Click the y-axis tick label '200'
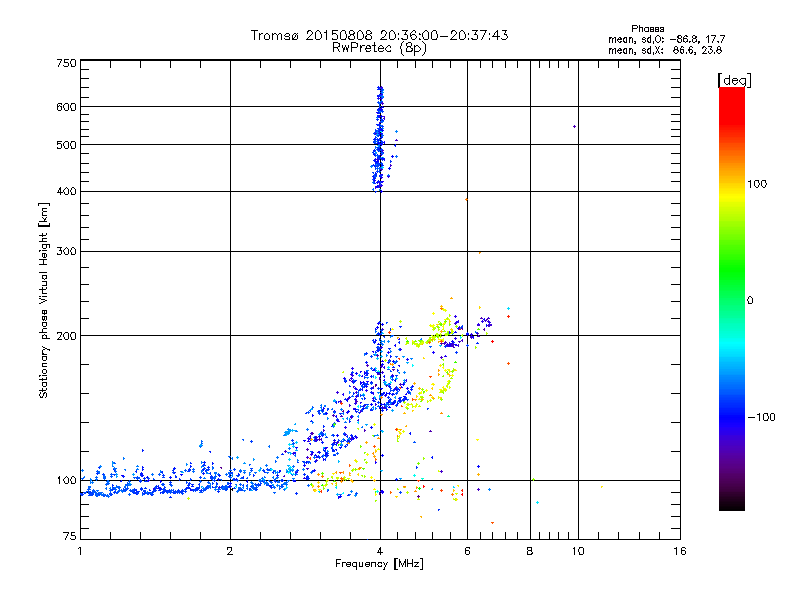 tap(66, 336)
